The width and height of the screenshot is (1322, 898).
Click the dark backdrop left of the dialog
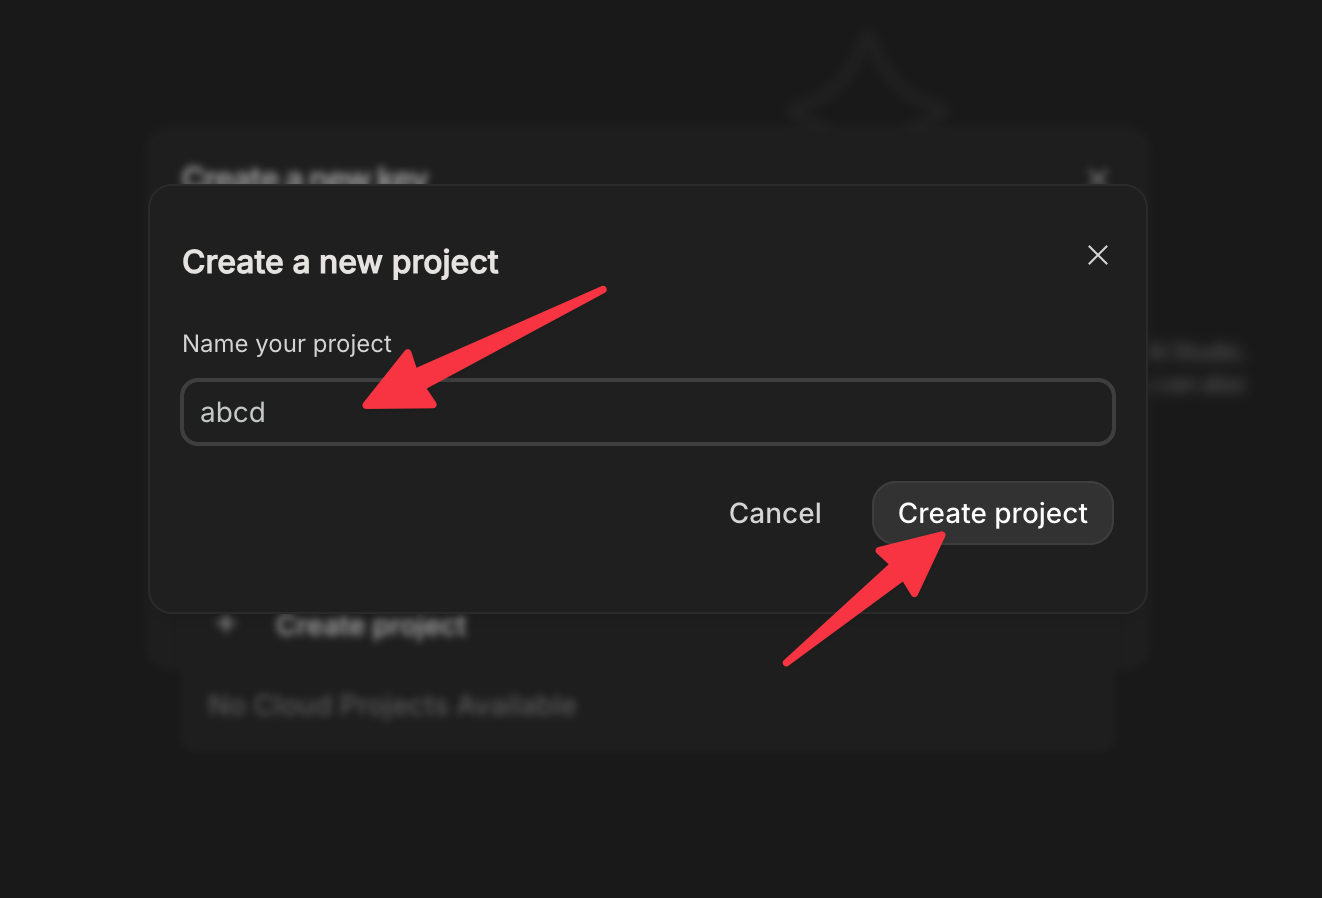point(72,450)
